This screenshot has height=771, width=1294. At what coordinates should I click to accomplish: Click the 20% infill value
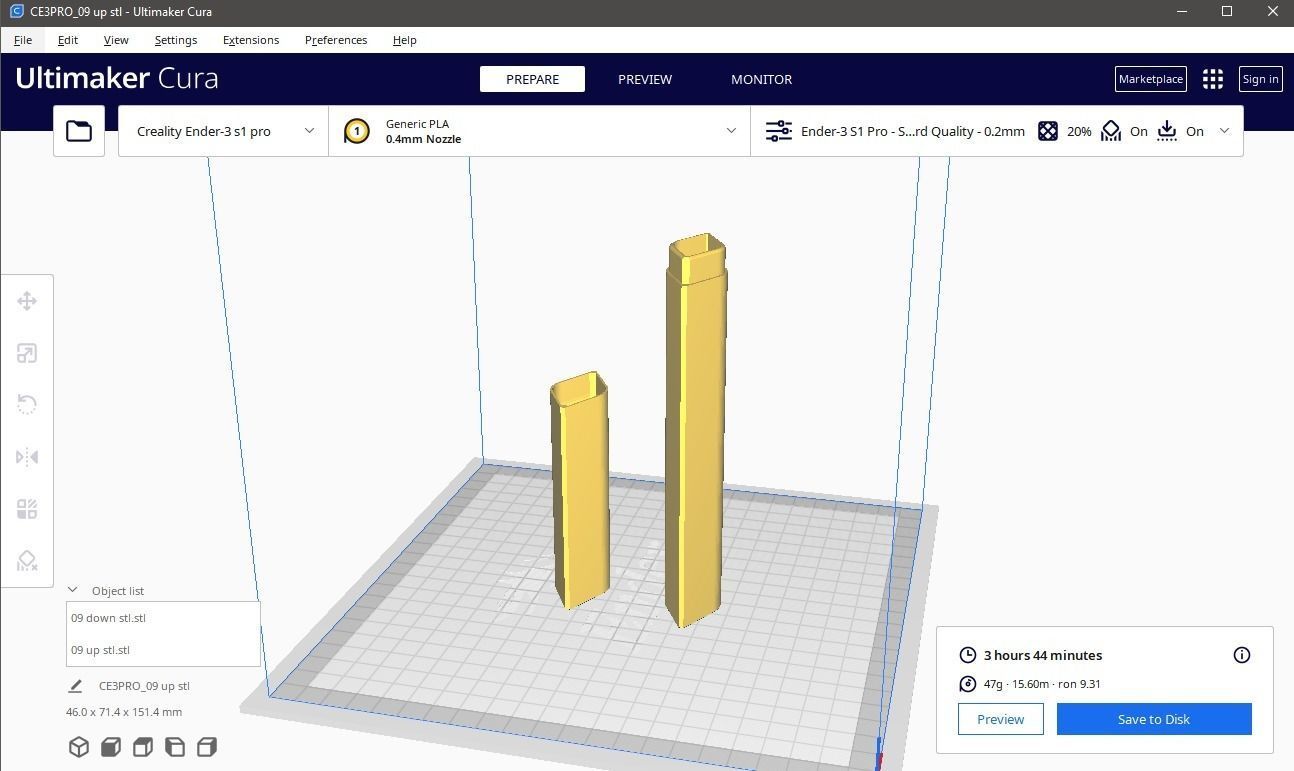pyautogui.click(x=1079, y=131)
